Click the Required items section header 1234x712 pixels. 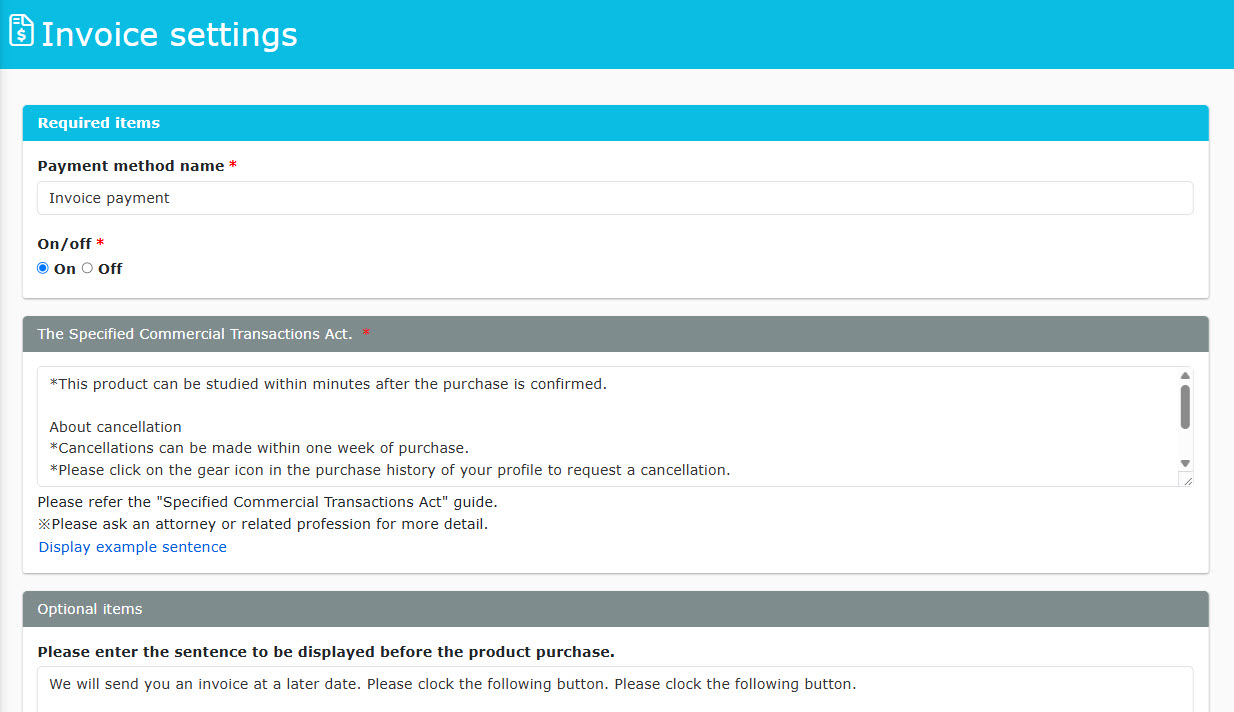(615, 123)
